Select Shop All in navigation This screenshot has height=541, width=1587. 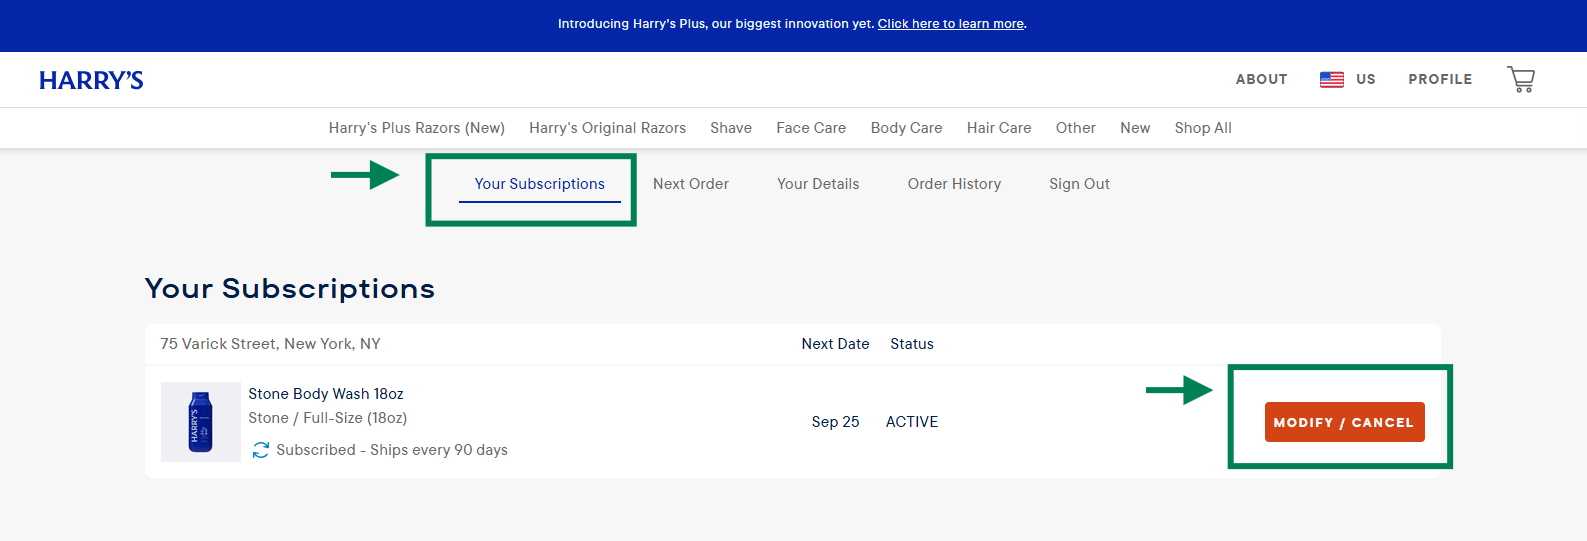coord(1202,128)
